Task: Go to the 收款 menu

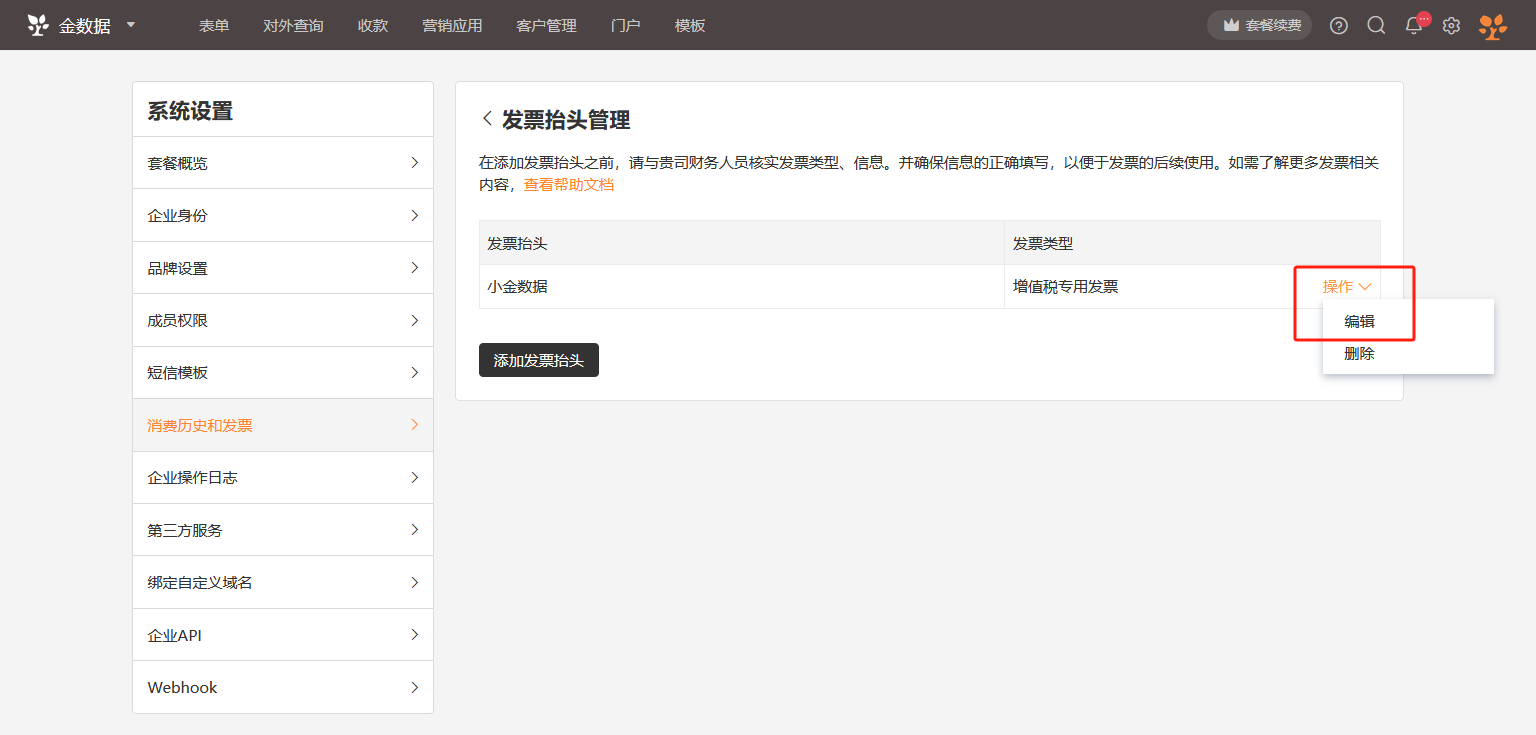Action: [373, 25]
